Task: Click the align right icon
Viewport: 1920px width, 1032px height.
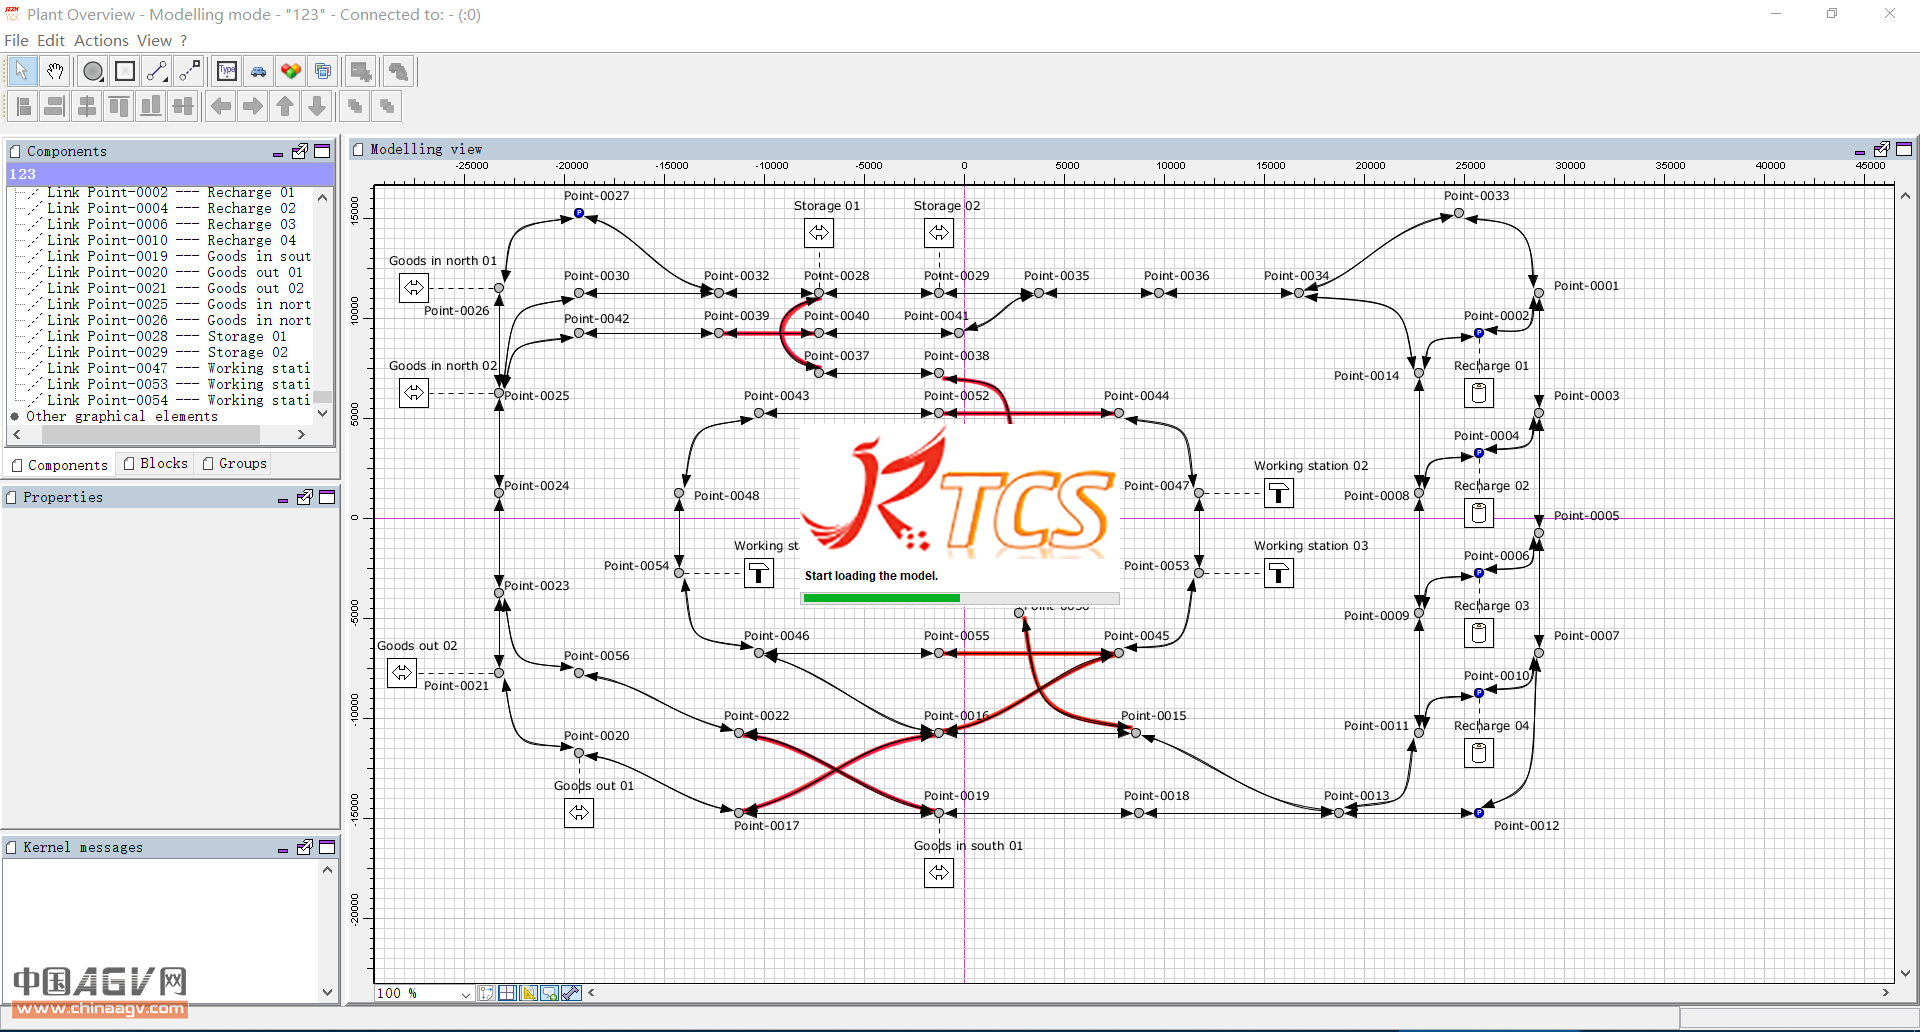Action: [55, 106]
